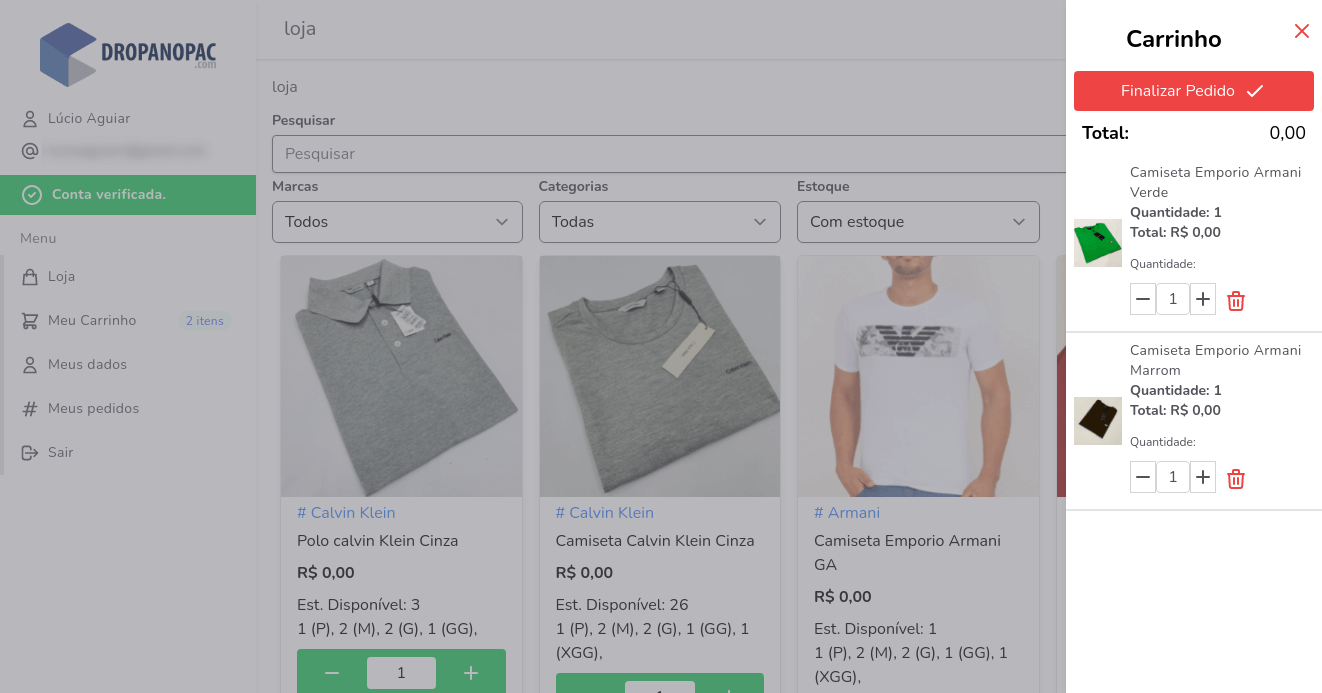Click Calvin Klein brand link on Polo card
1322x693 pixels.
[x=346, y=512]
